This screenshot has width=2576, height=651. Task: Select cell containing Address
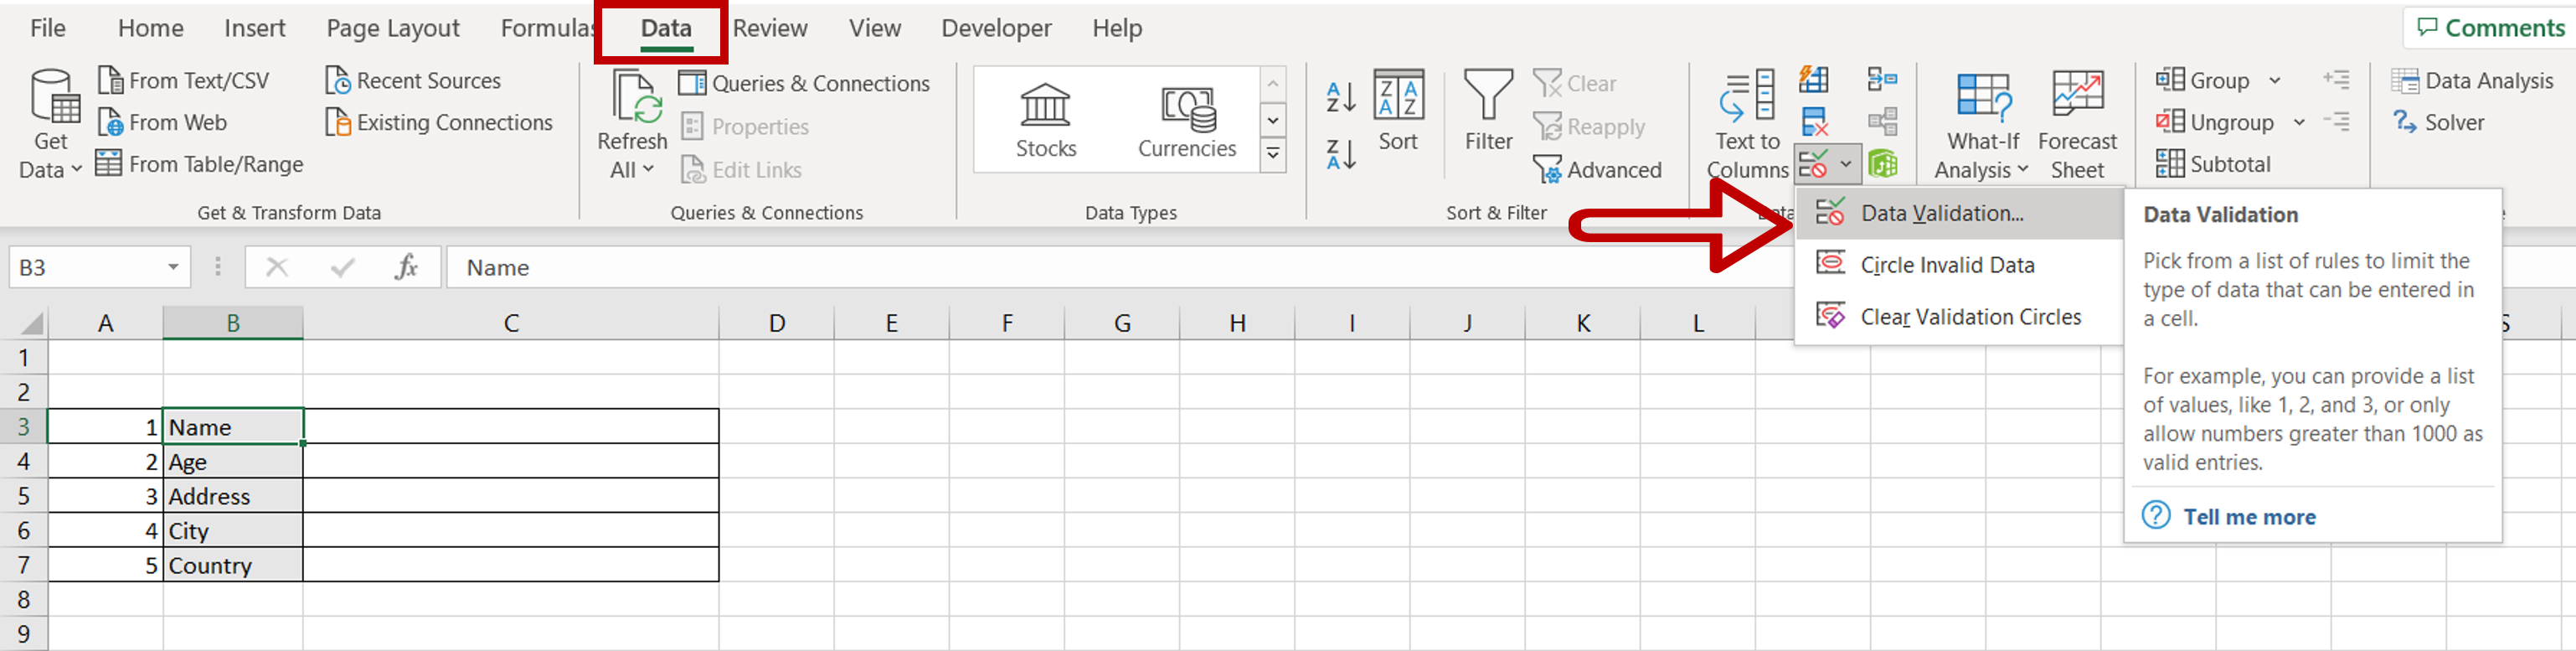point(233,496)
